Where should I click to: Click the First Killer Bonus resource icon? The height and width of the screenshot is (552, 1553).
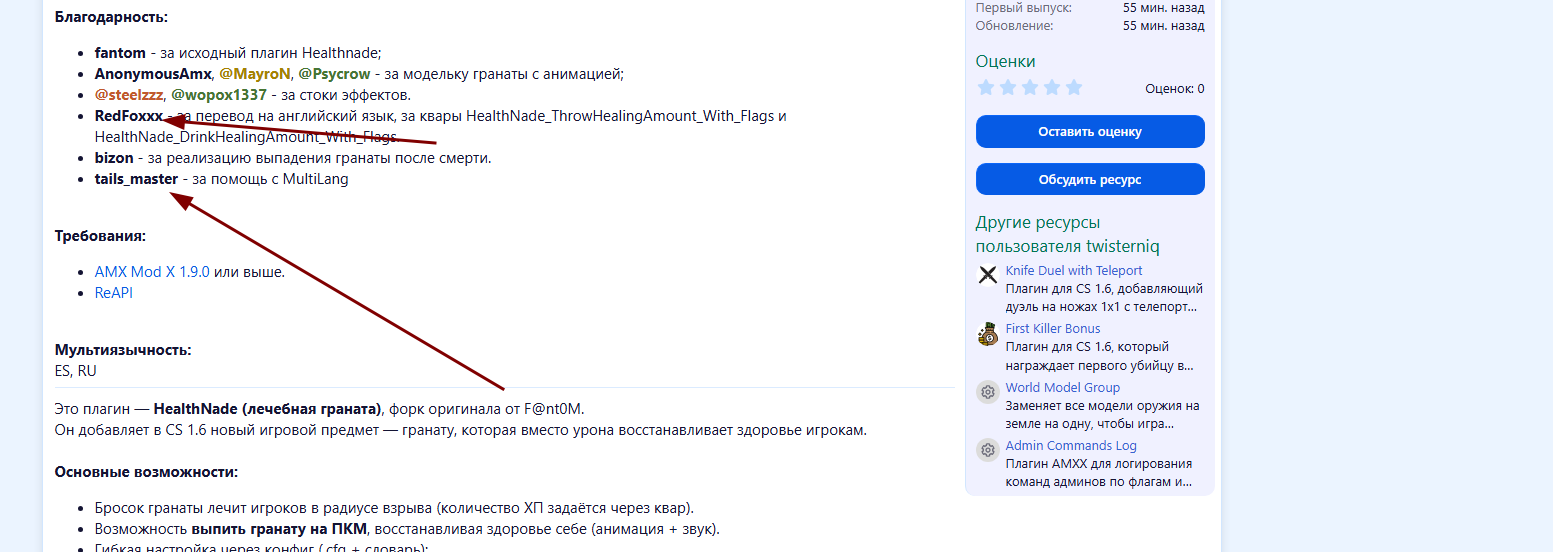coord(988,334)
